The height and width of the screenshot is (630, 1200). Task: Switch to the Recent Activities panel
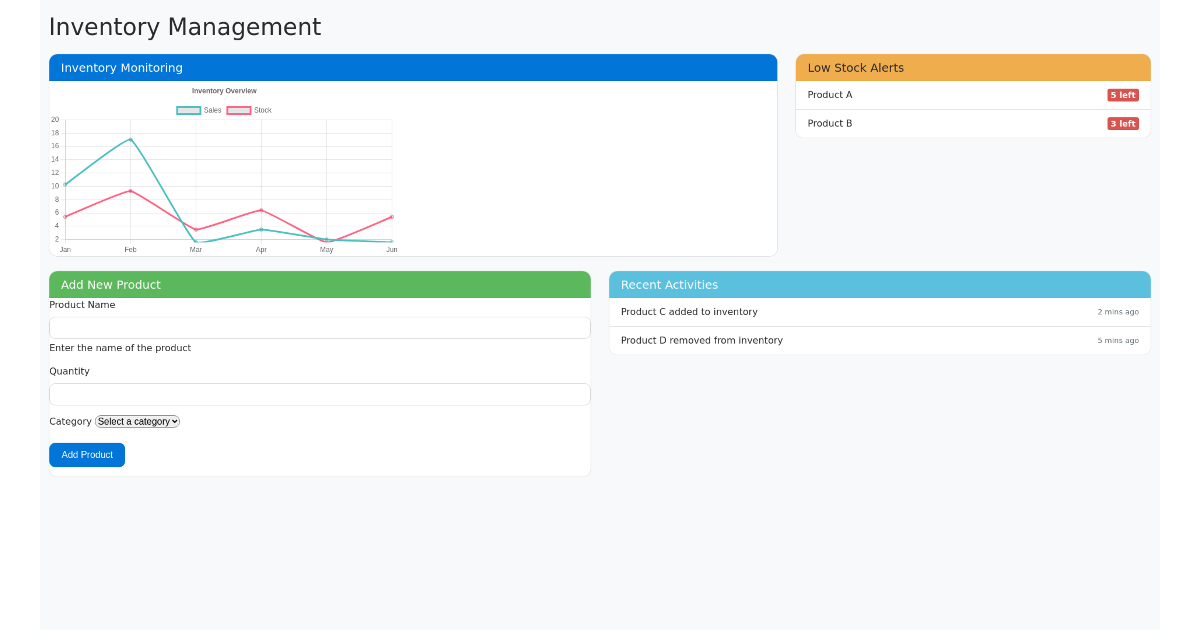click(668, 284)
